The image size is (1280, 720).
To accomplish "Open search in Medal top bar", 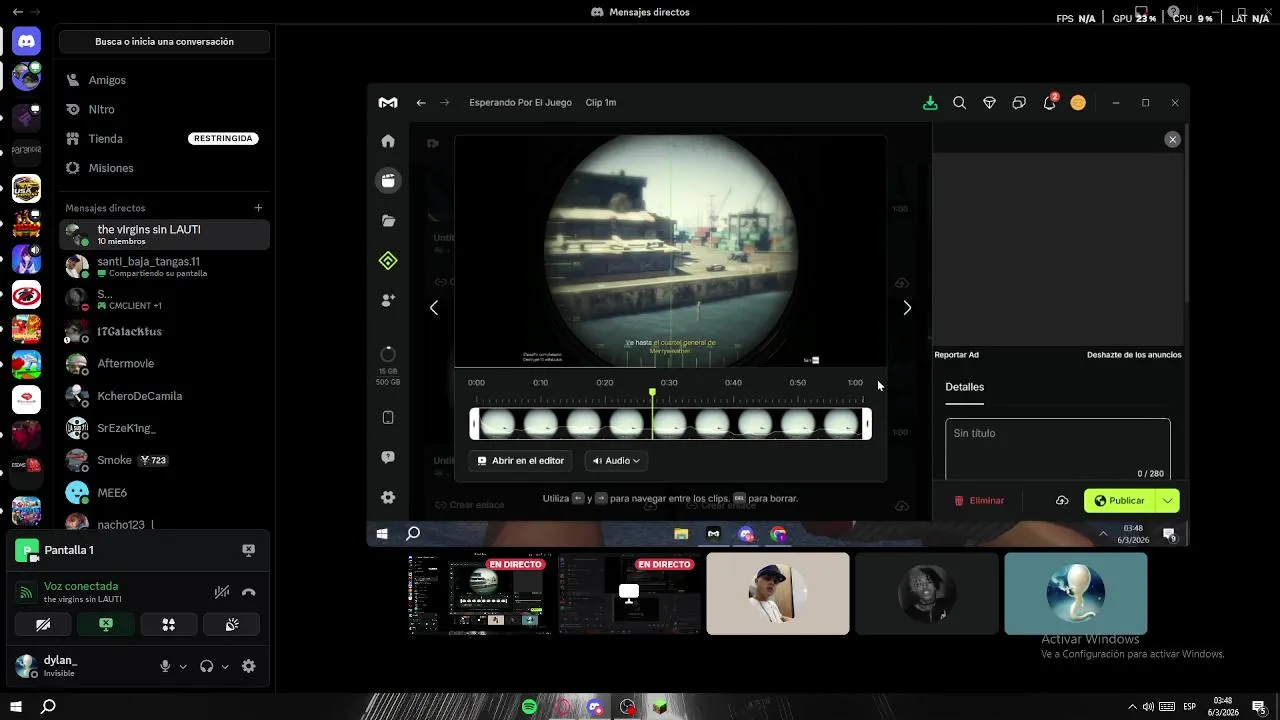I will (x=959, y=103).
